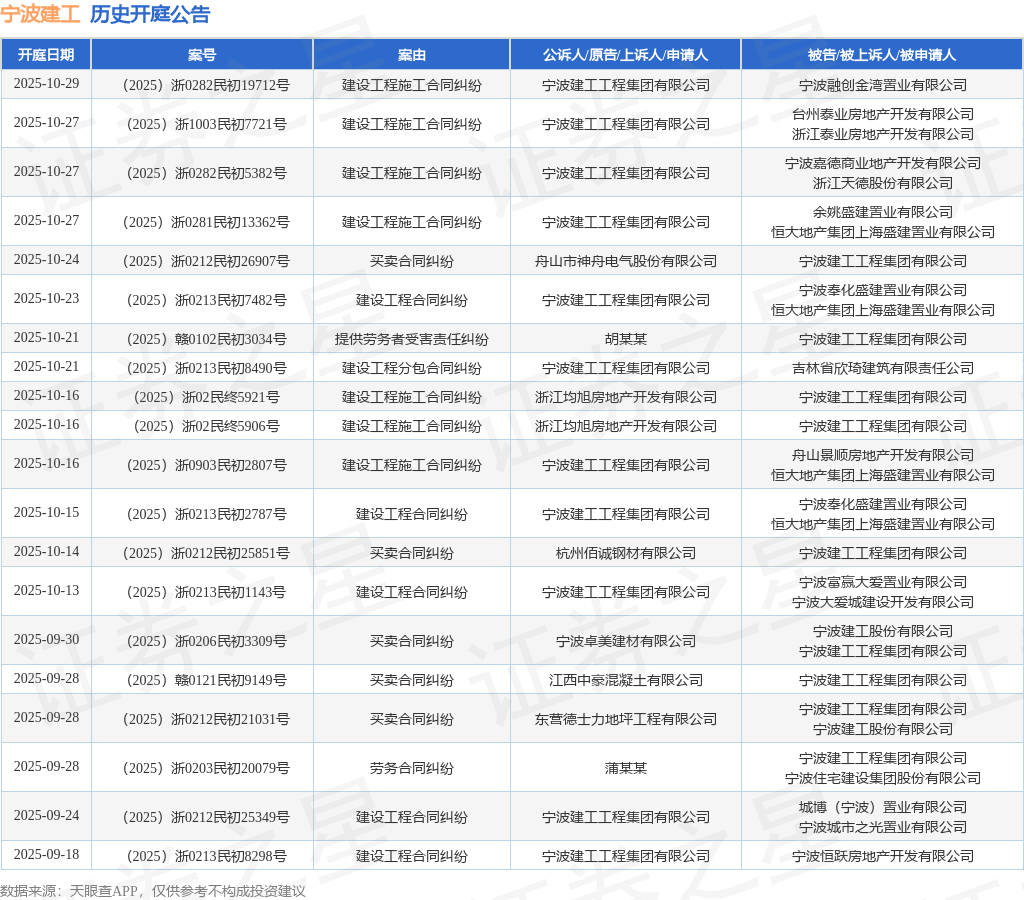1024x900 pixels.
Task: Click defendant 浙江天德股份有限公司
Action: tap(882, 183)
